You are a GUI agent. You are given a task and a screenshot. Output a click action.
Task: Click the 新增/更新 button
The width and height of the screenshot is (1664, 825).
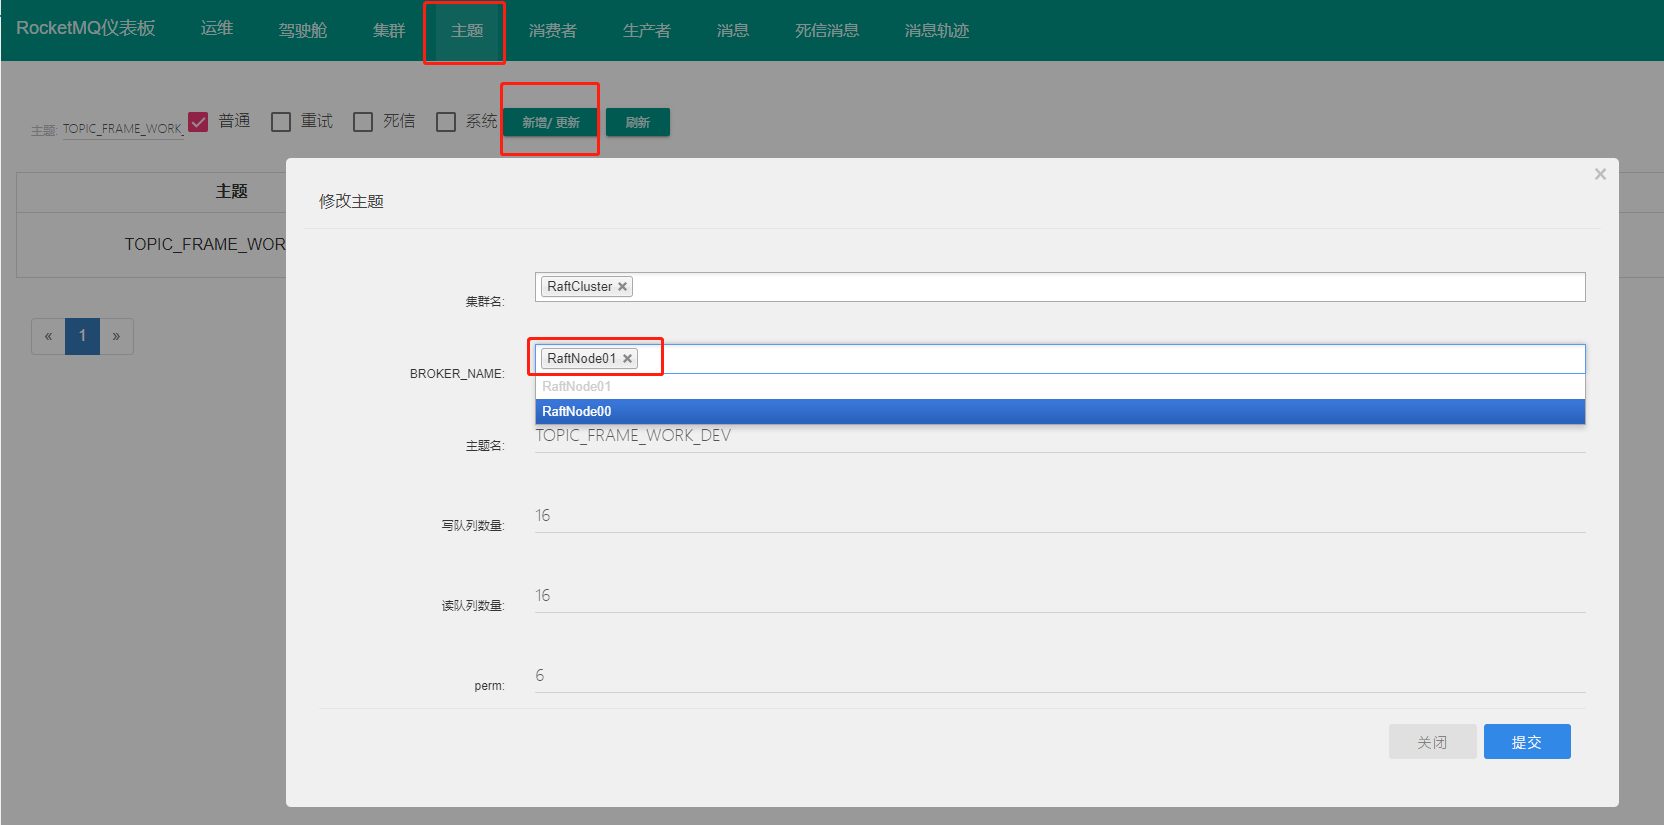pyautogui.click(x=551, y=122)
